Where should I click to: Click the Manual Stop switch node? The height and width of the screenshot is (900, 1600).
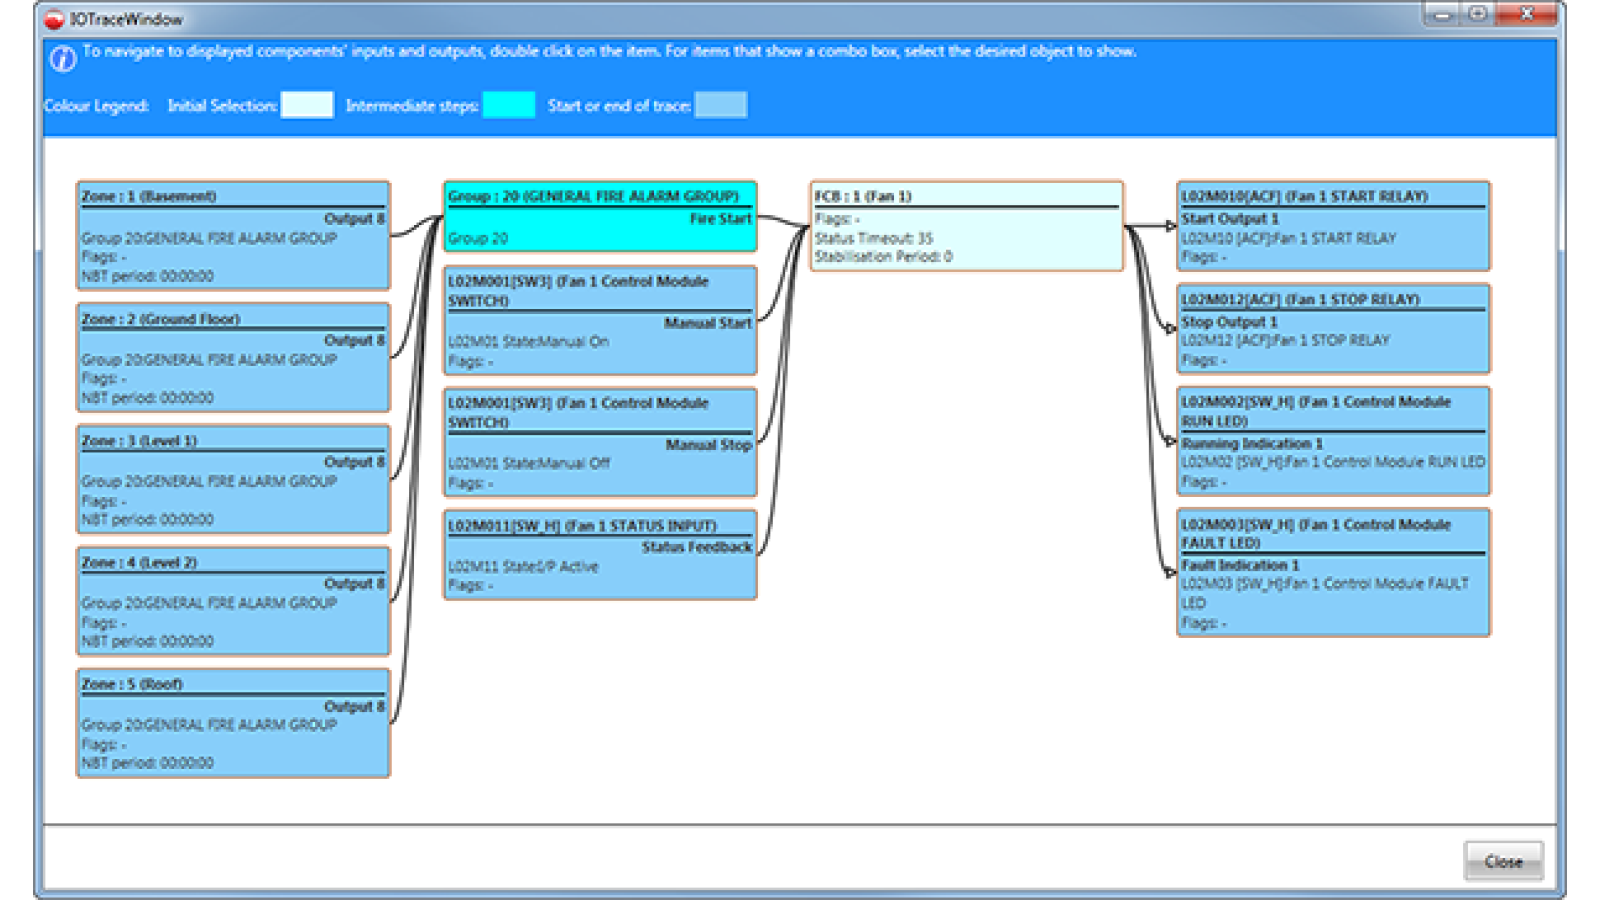click(600, 443)
